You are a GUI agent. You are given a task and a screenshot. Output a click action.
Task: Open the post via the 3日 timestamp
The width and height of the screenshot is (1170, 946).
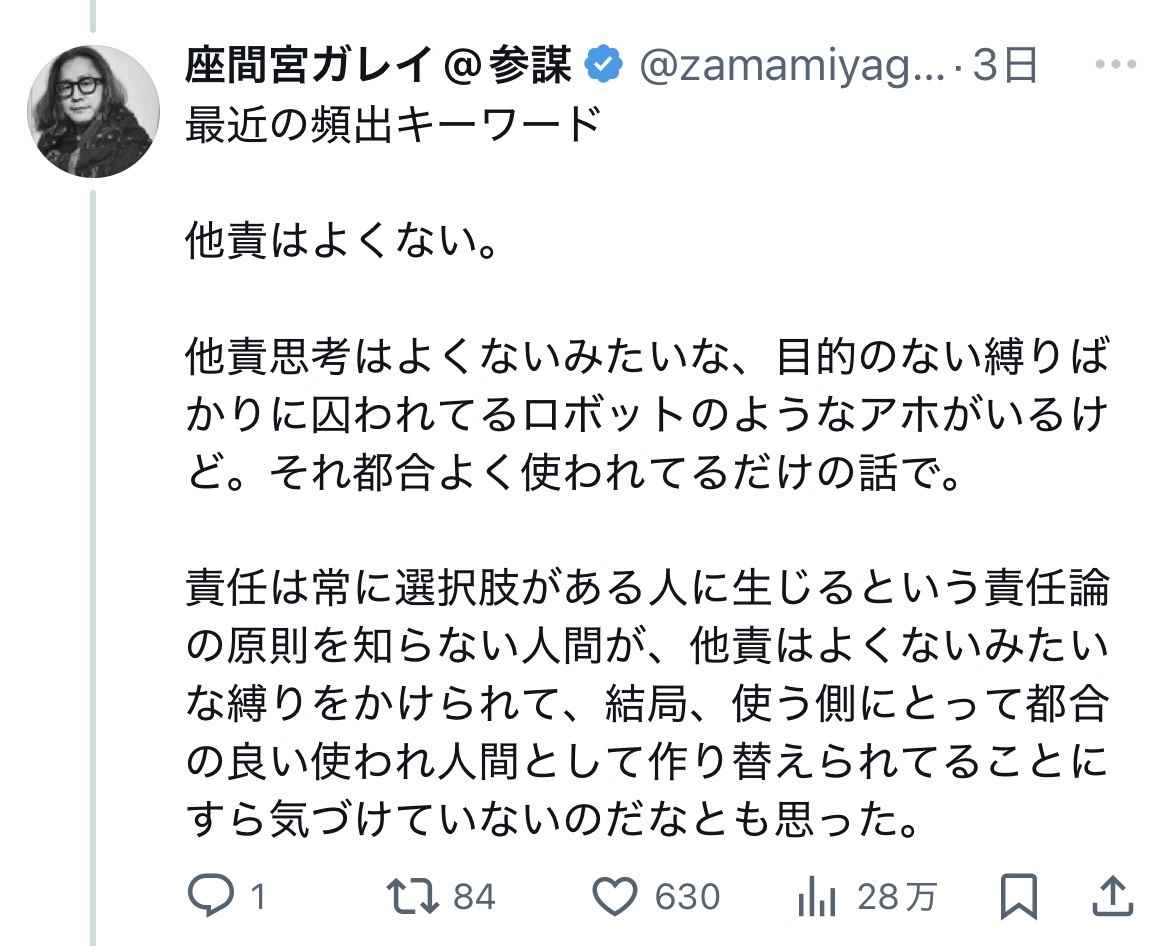(x=1005, y=67)
